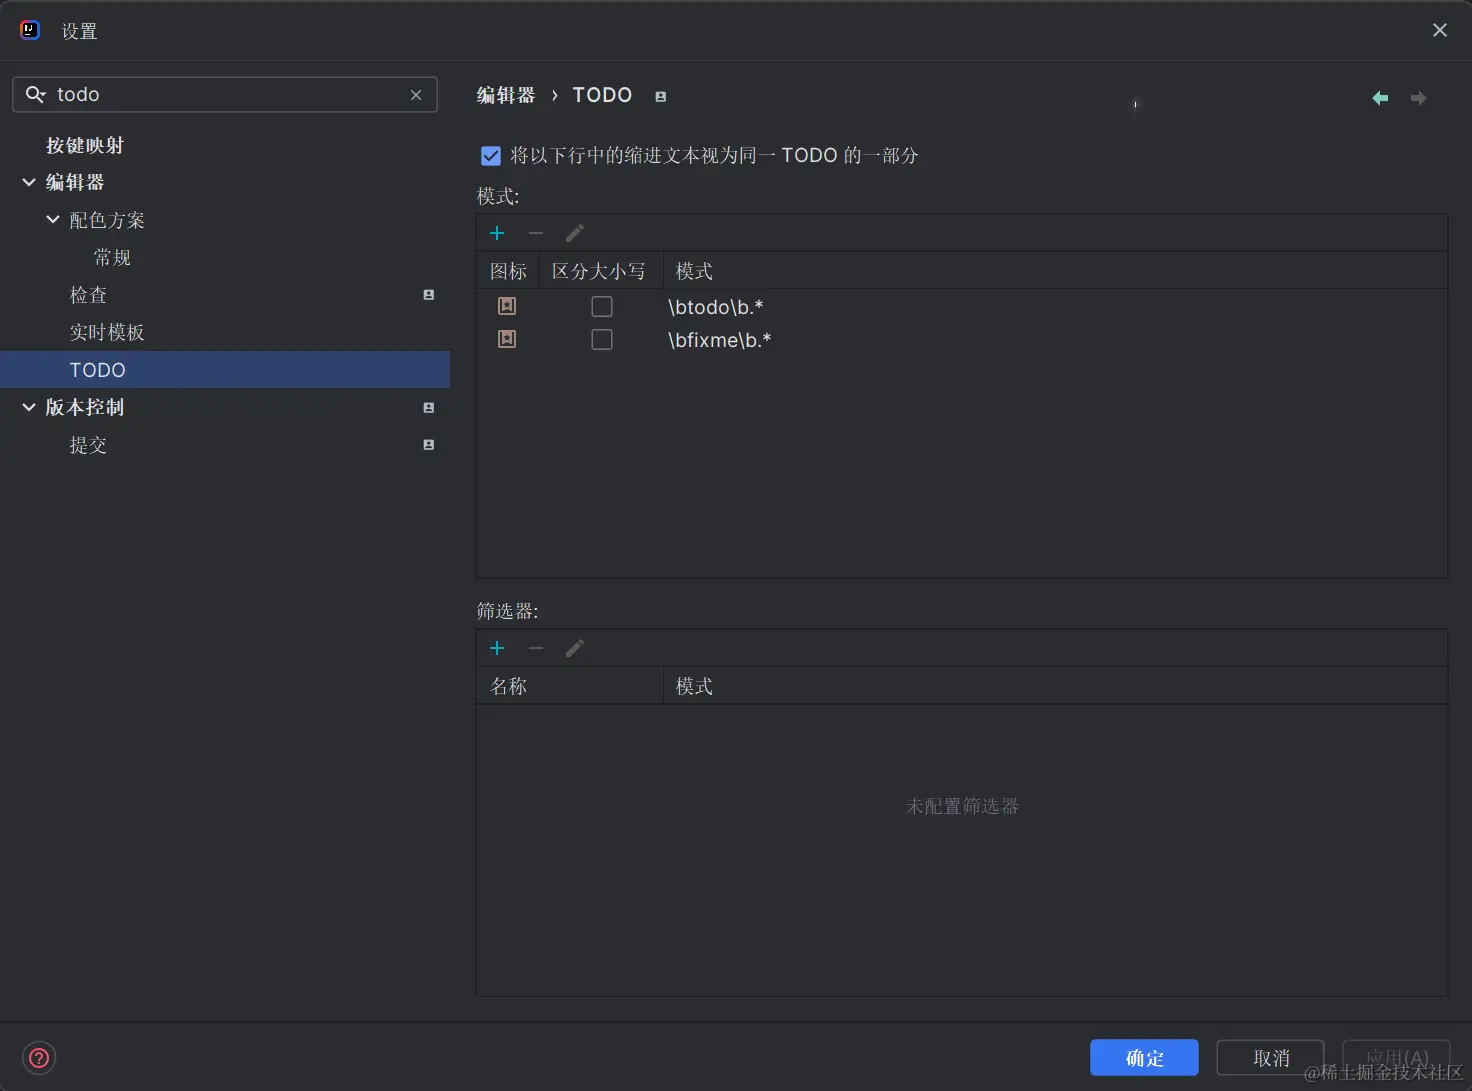Click the icon for the \btodo pattern row
The width and height of the screenshot is (1472, 1091).
point(506,306)
